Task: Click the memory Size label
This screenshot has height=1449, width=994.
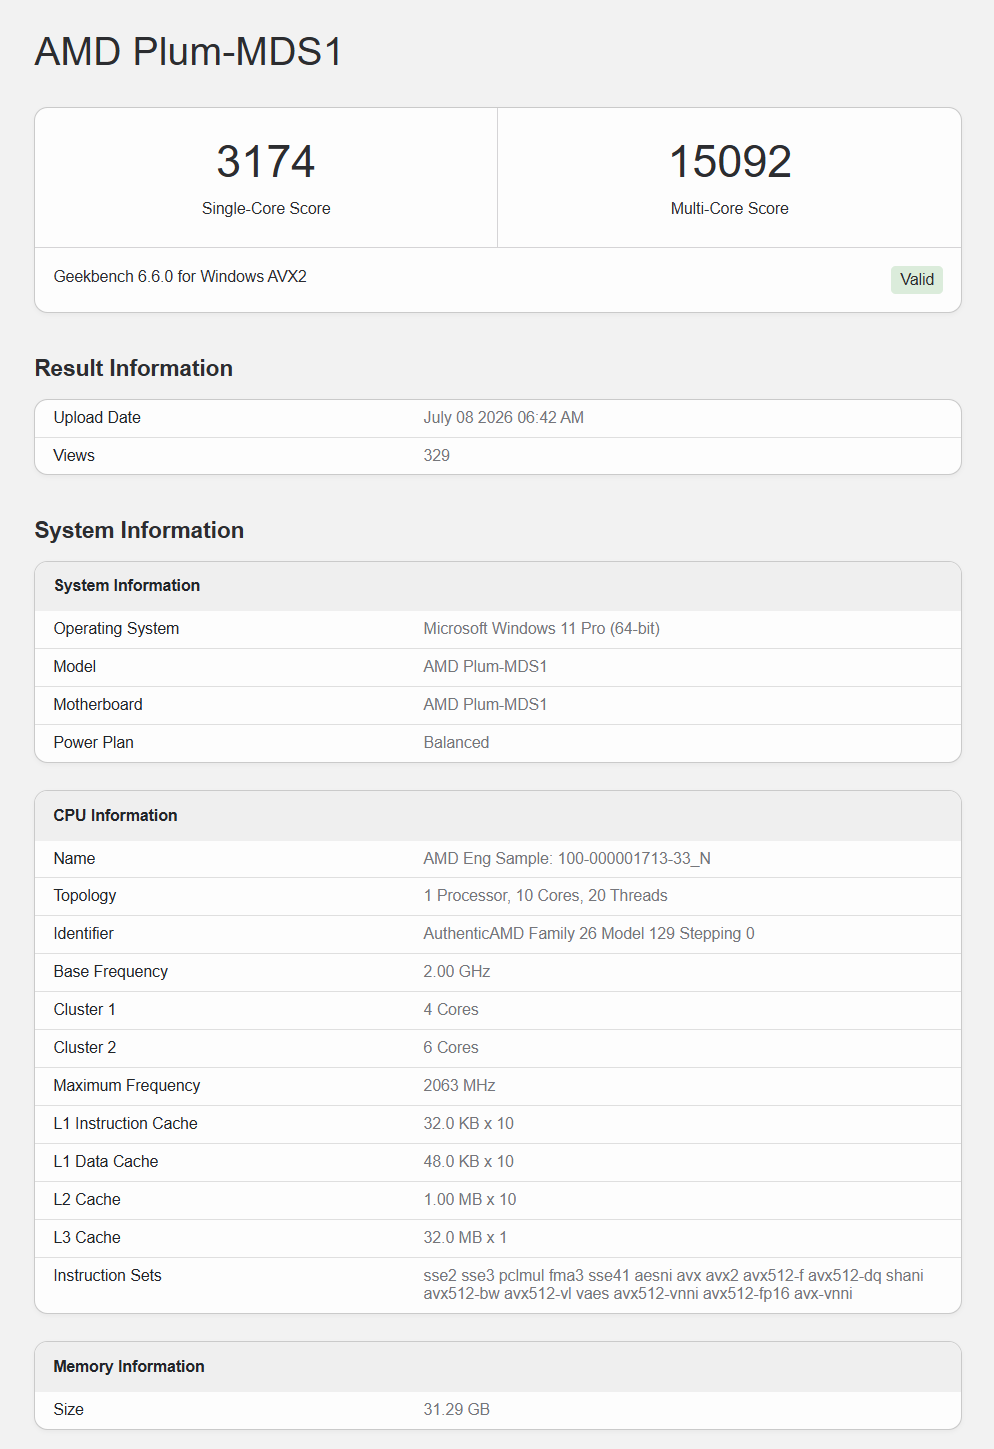Action: tap(69, 1409)
